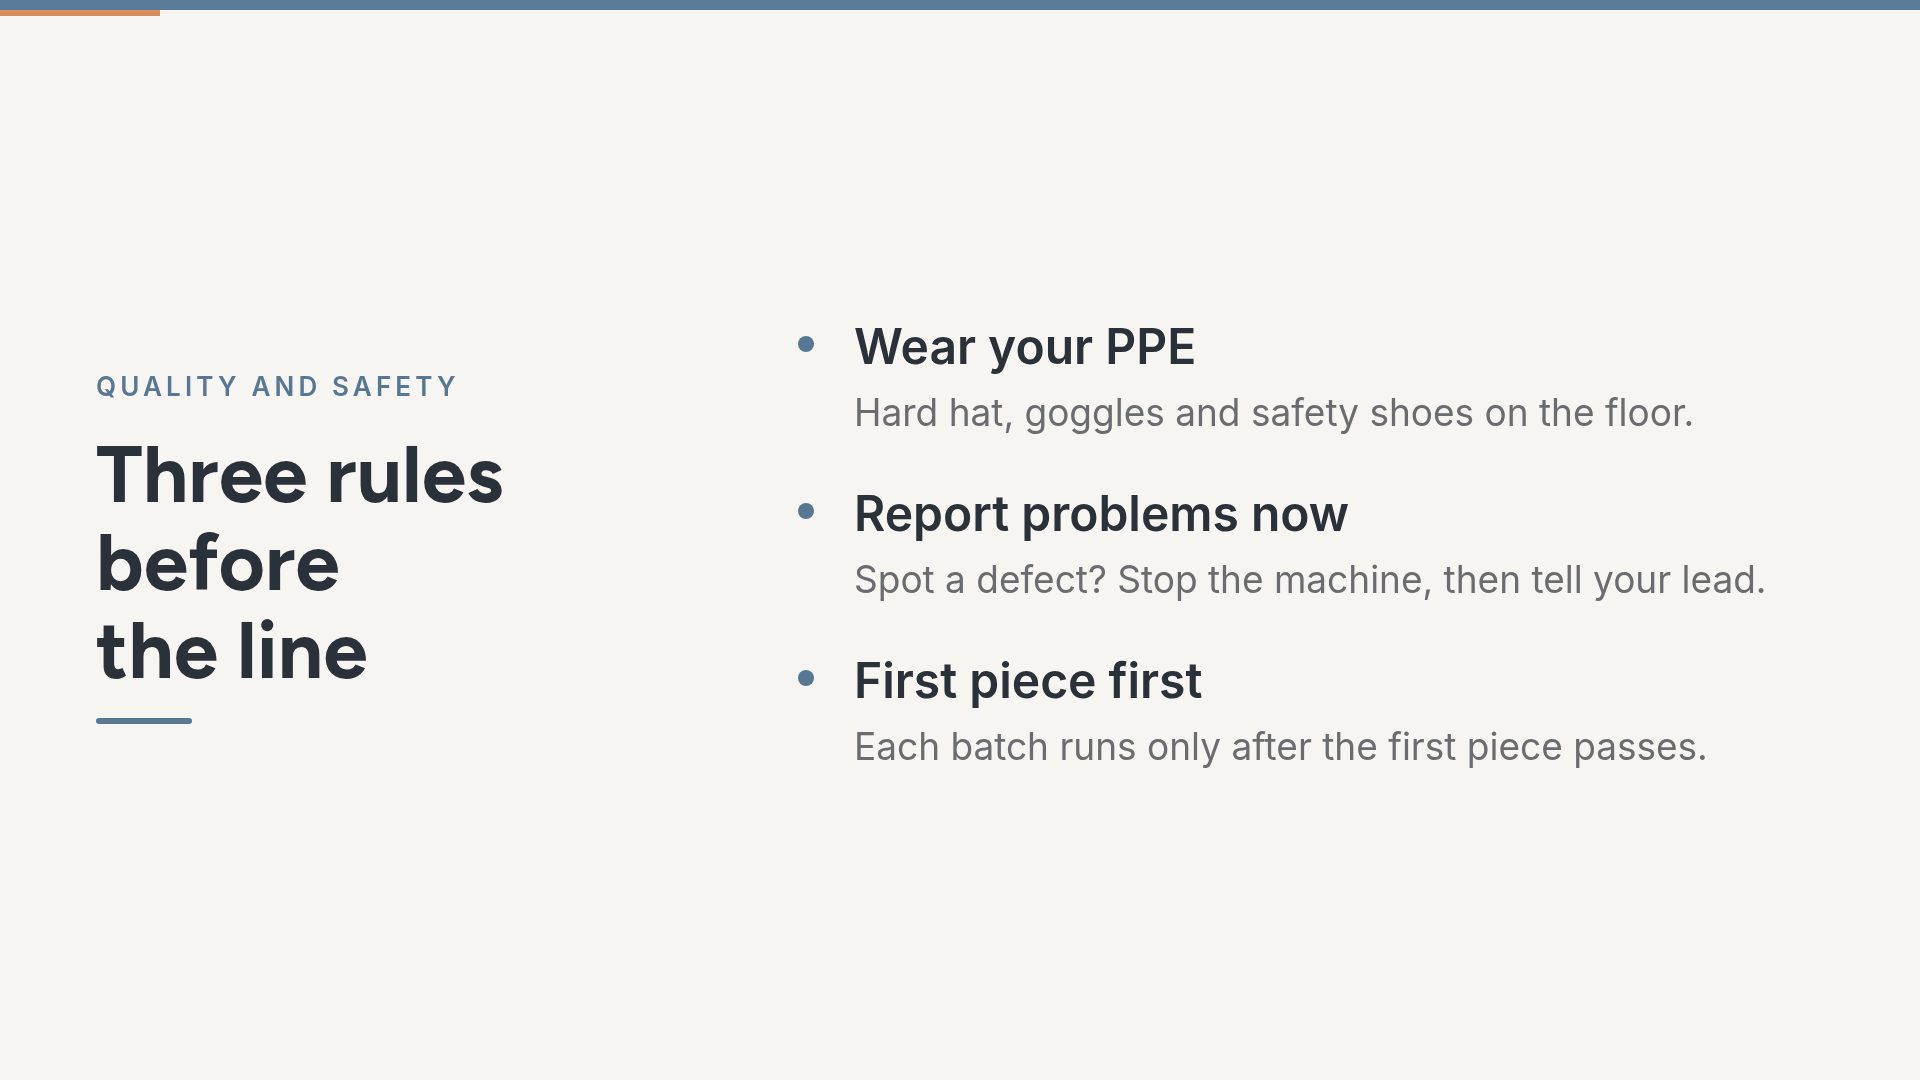
Task: Click the Spot a defect description text
Action: 1310,580
